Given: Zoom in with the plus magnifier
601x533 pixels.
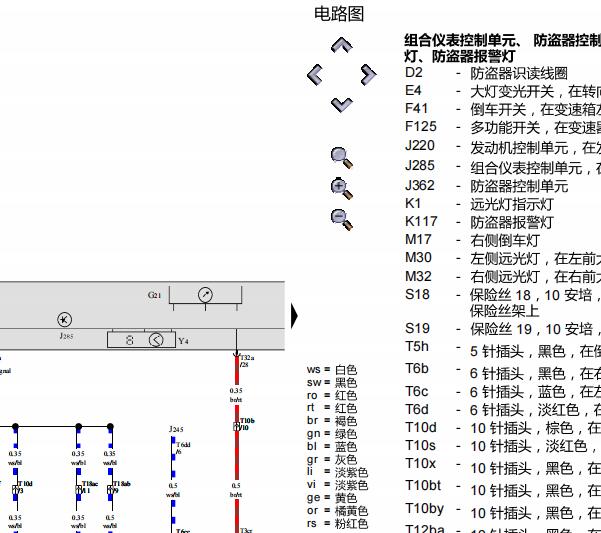Looking at the screenshot, I should [x=342, y=188].
